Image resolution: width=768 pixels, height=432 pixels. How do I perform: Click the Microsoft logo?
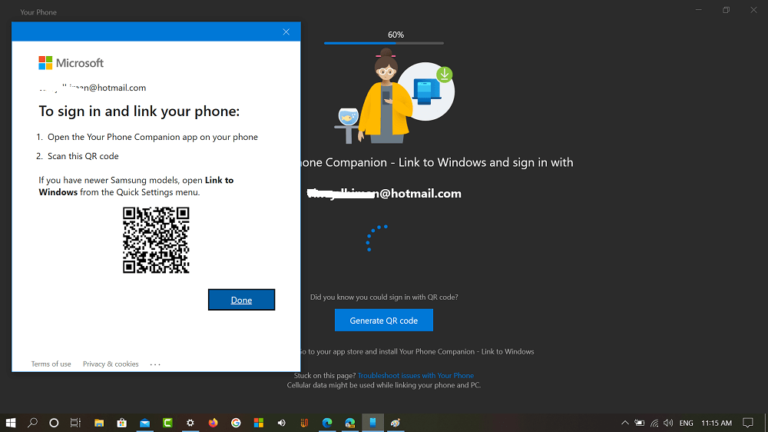coord(71,63)
